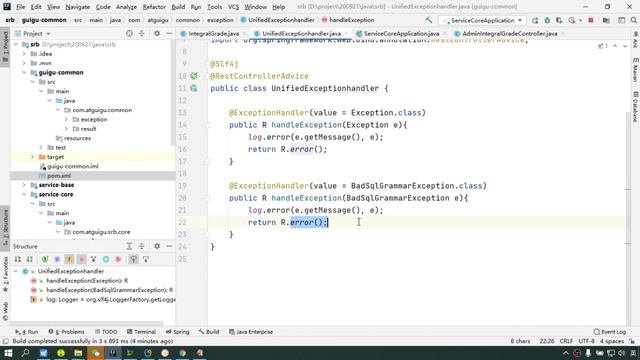The width and height of the screenshot is (640, 360).
Task: Open the Problems tool window
Action: point(66,332)
